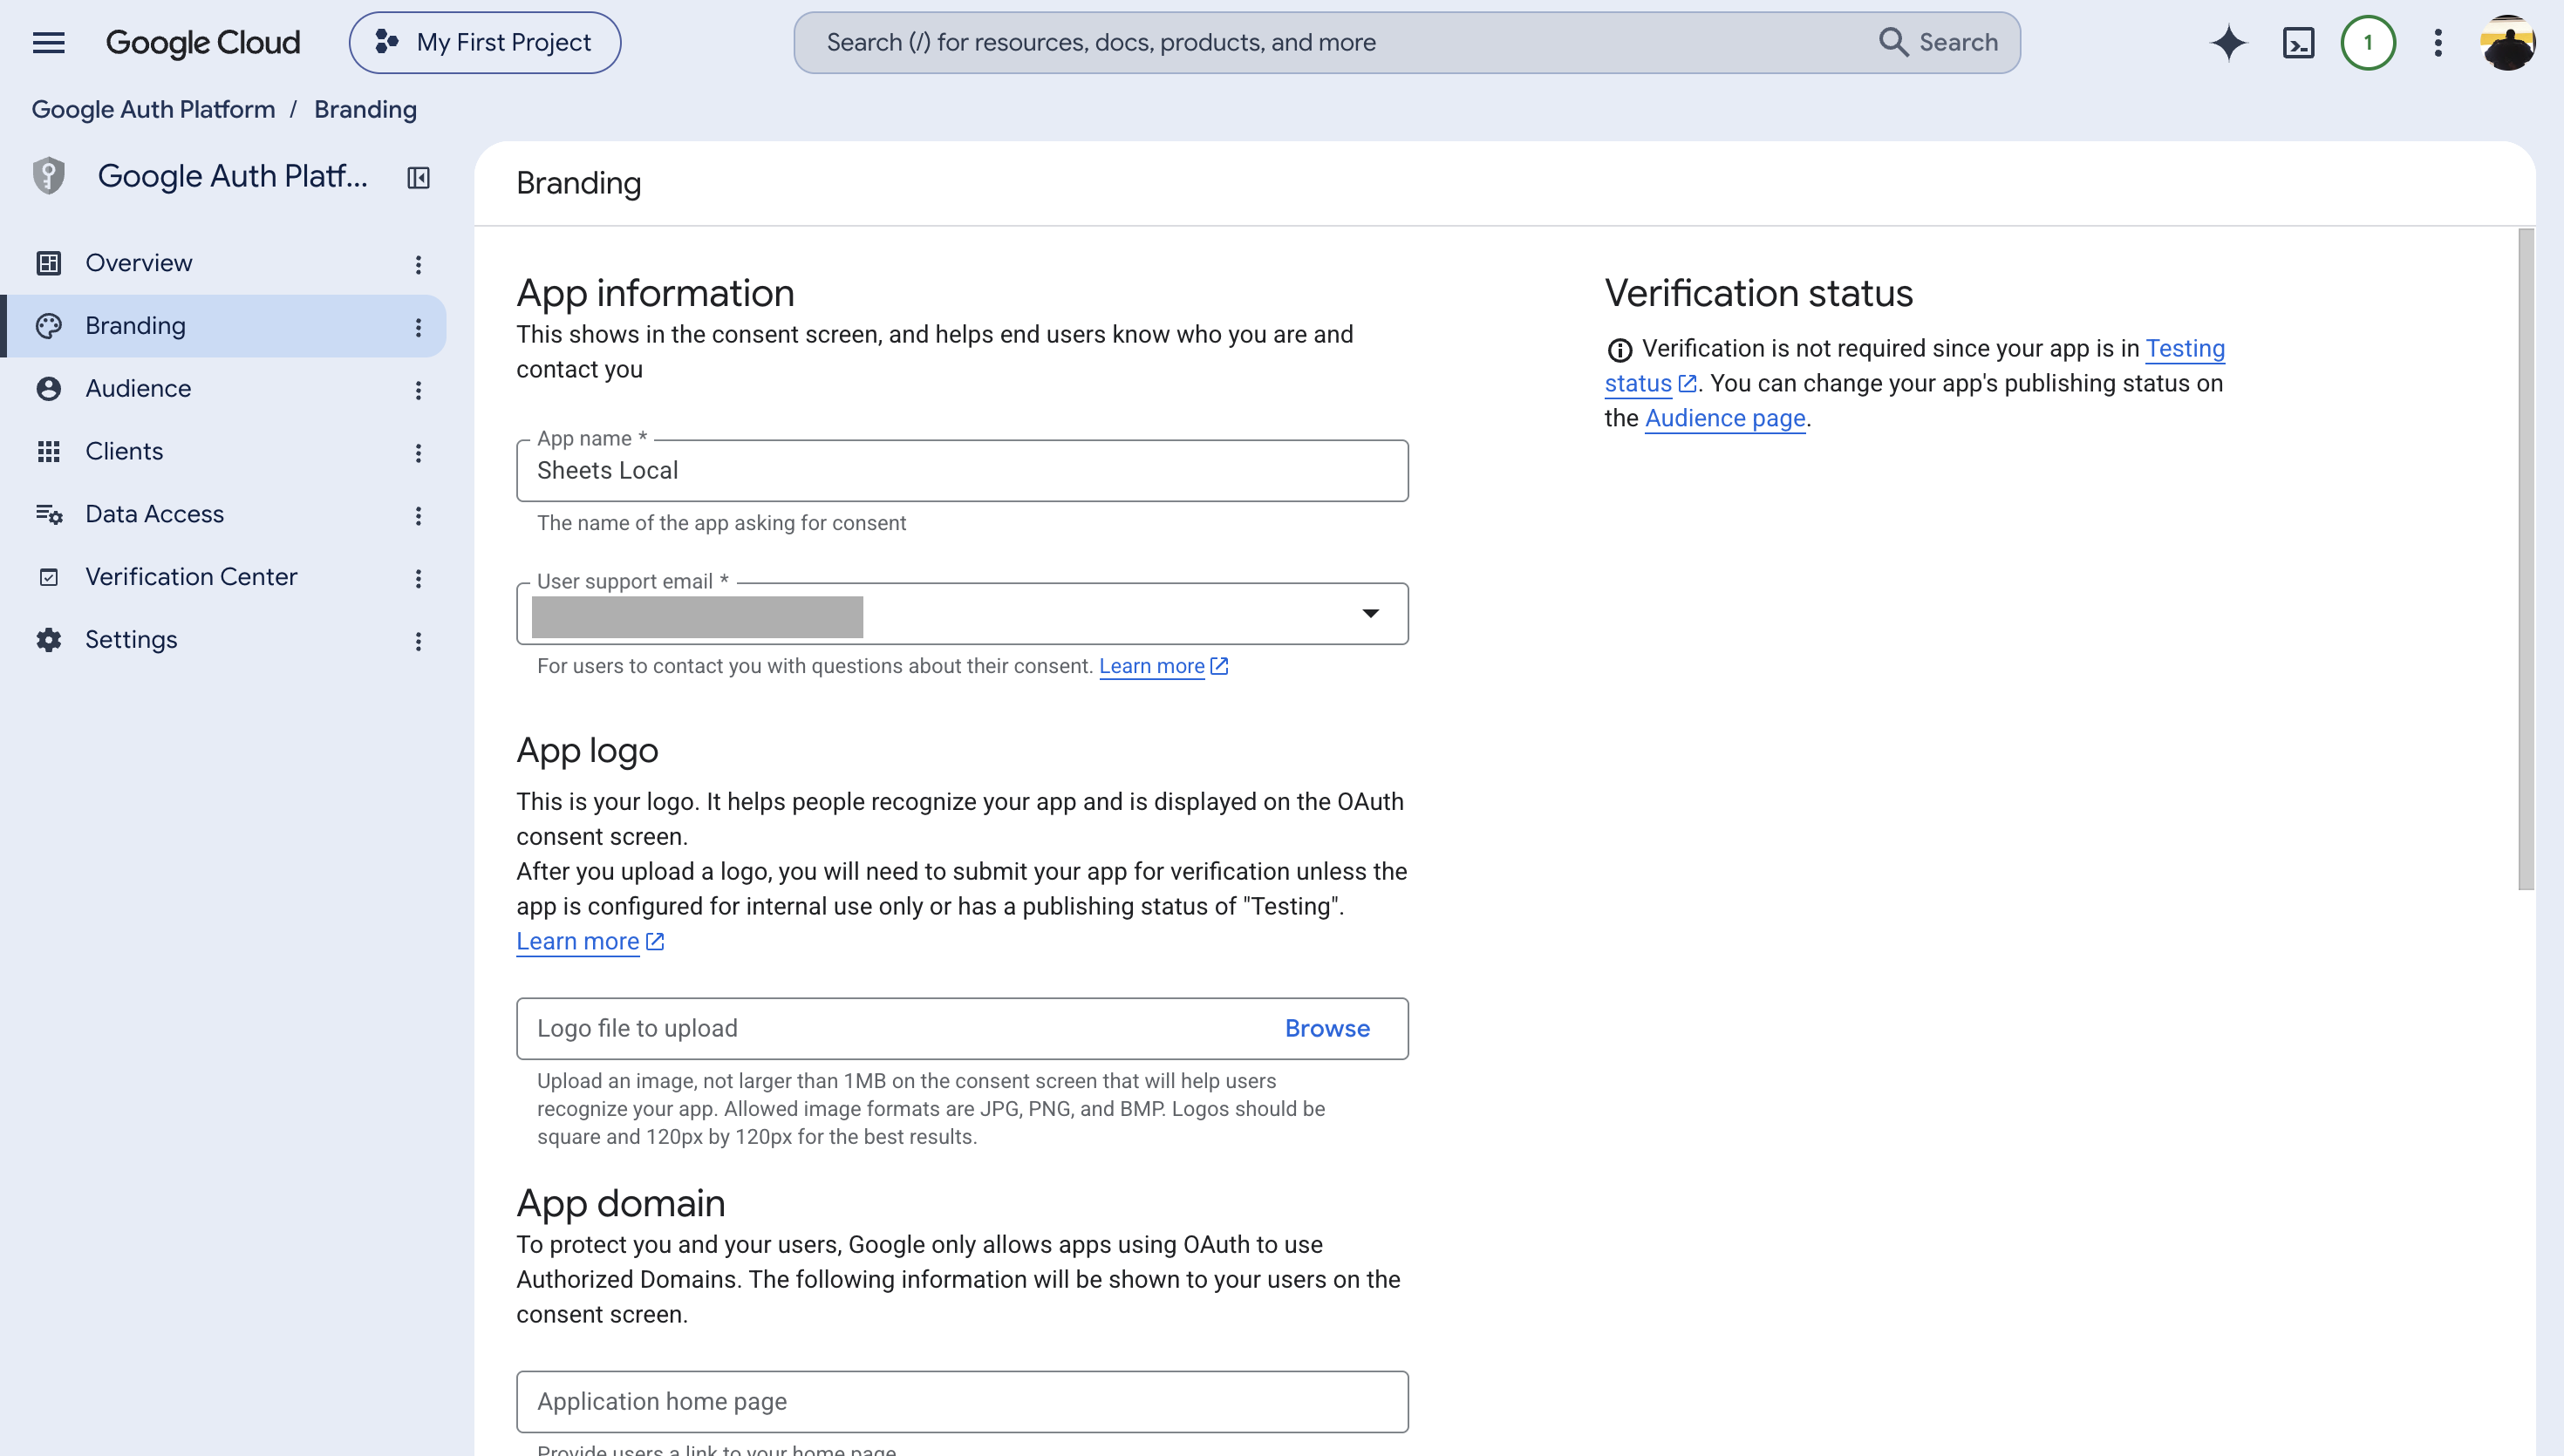This screenshot has height=1456, width=2564.
Task: Open Gemini AI assistant sparkle icon
Action: 2228,42
